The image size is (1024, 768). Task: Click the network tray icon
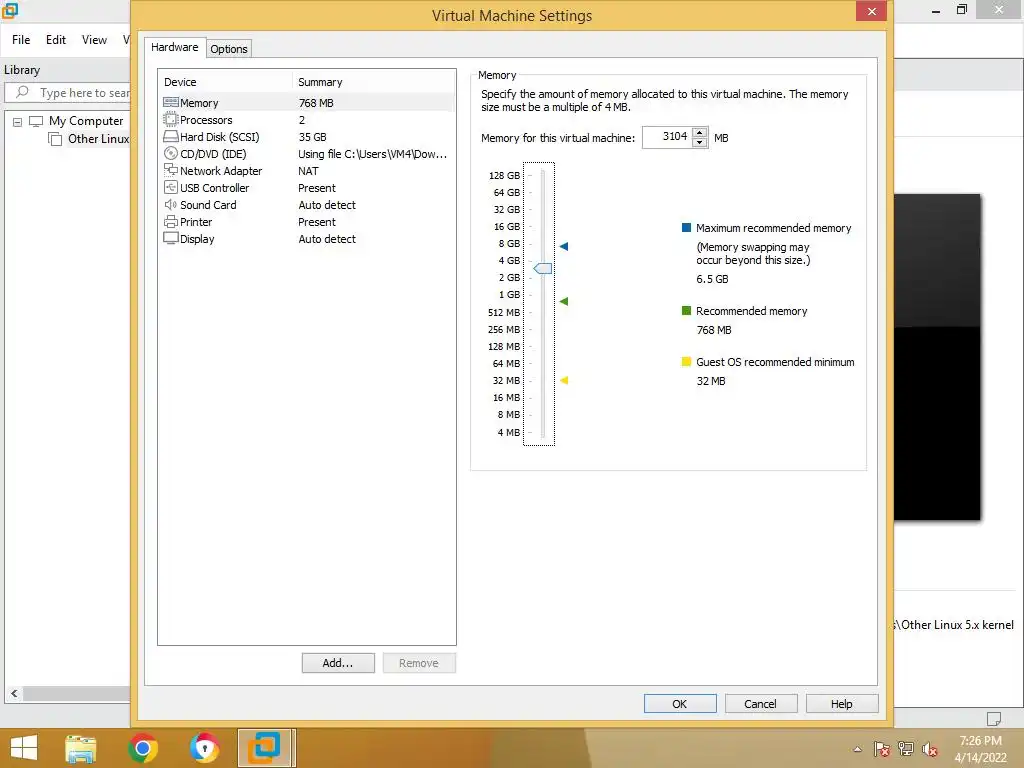click(906, 749)
